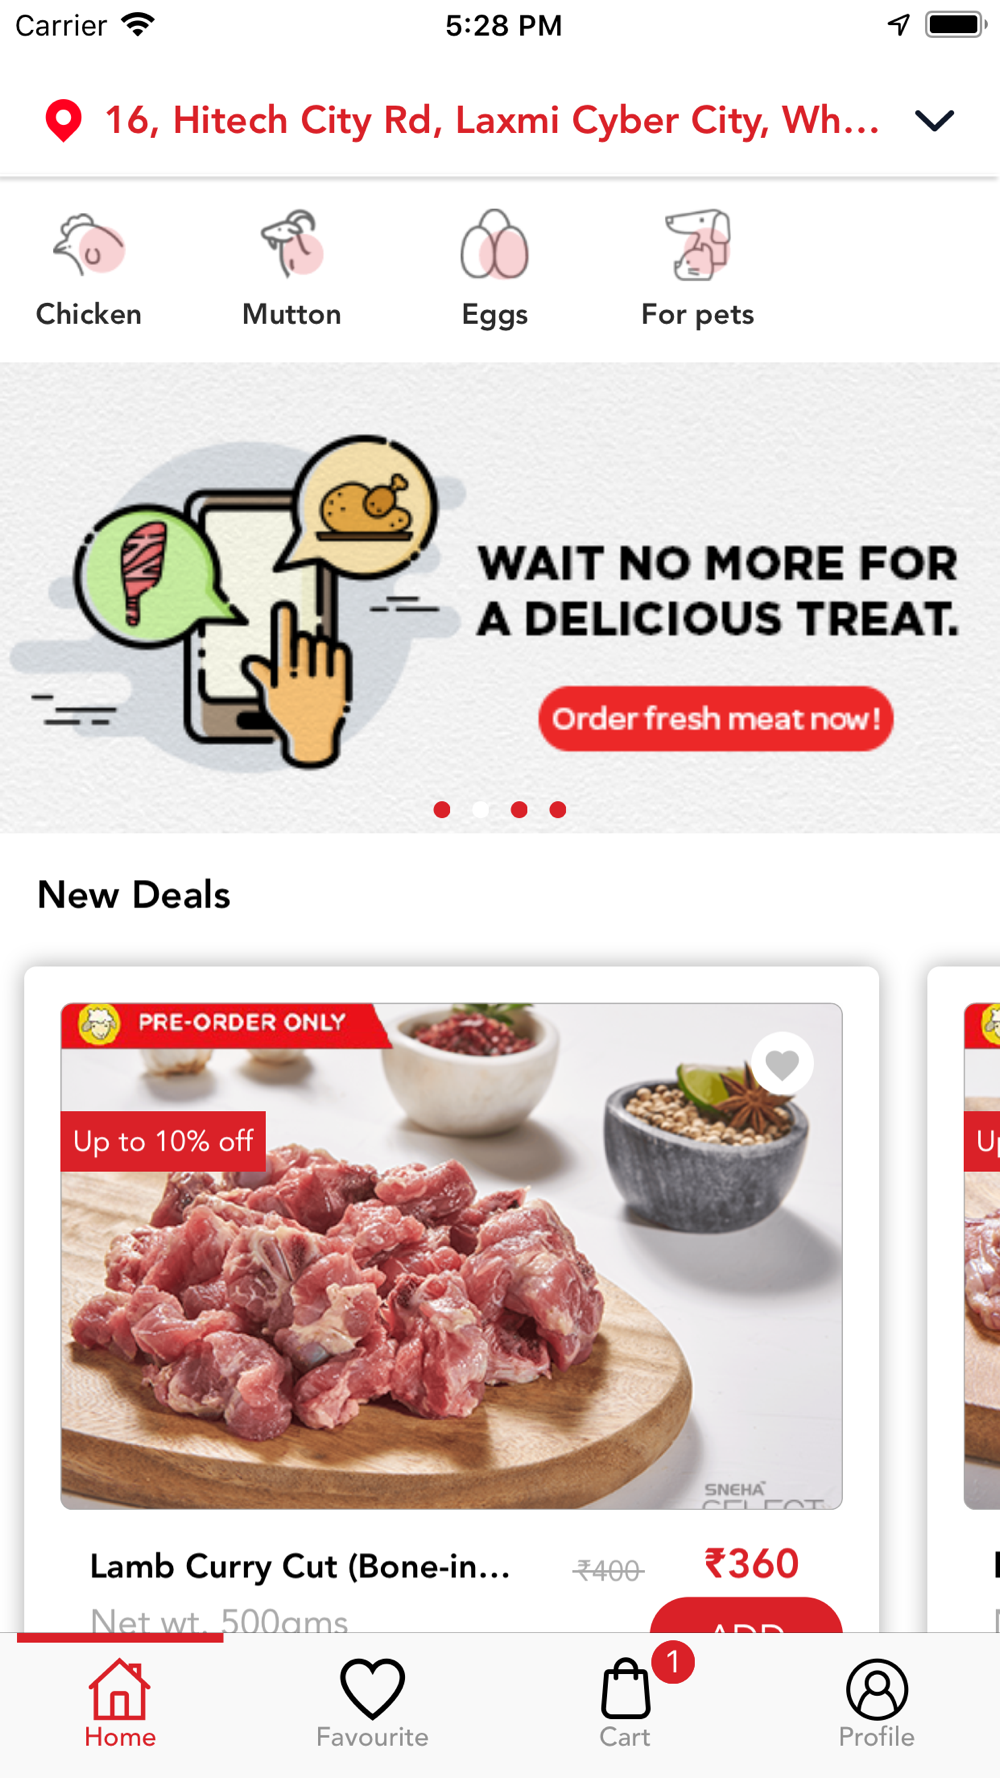Open the For pets category icon

tap(699, 244)
